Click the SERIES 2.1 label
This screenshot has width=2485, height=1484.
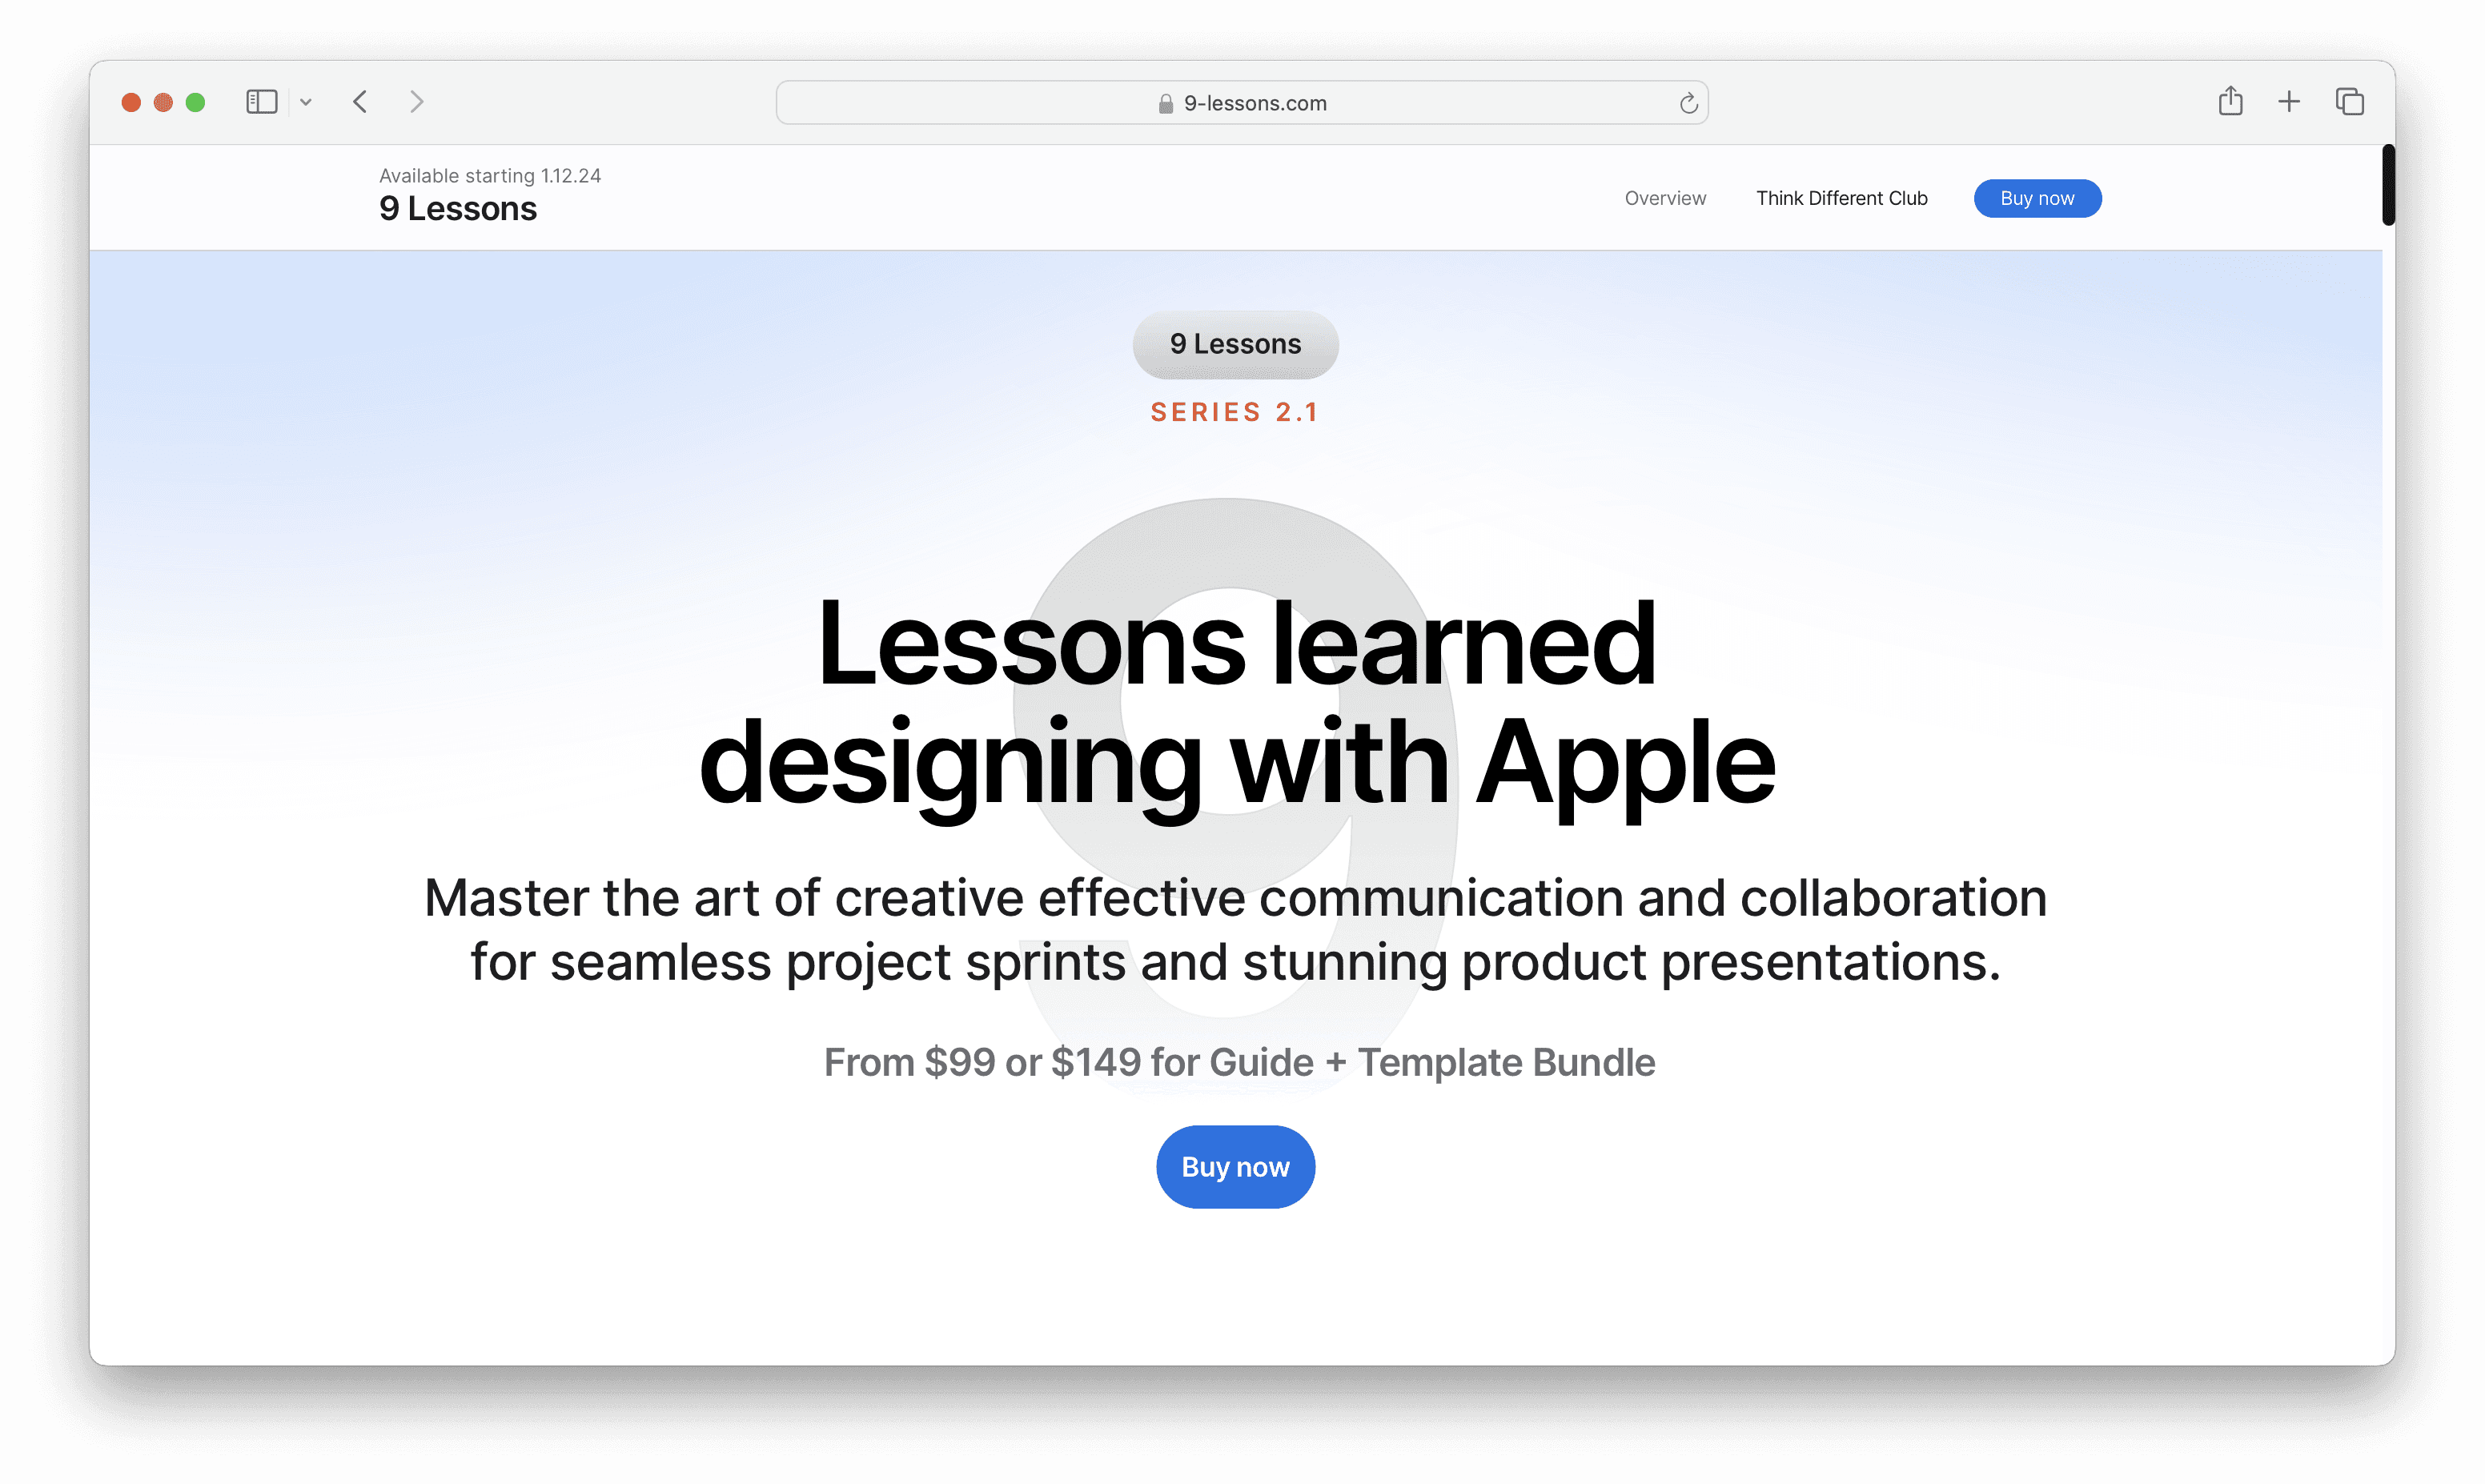click(1235, 412)
